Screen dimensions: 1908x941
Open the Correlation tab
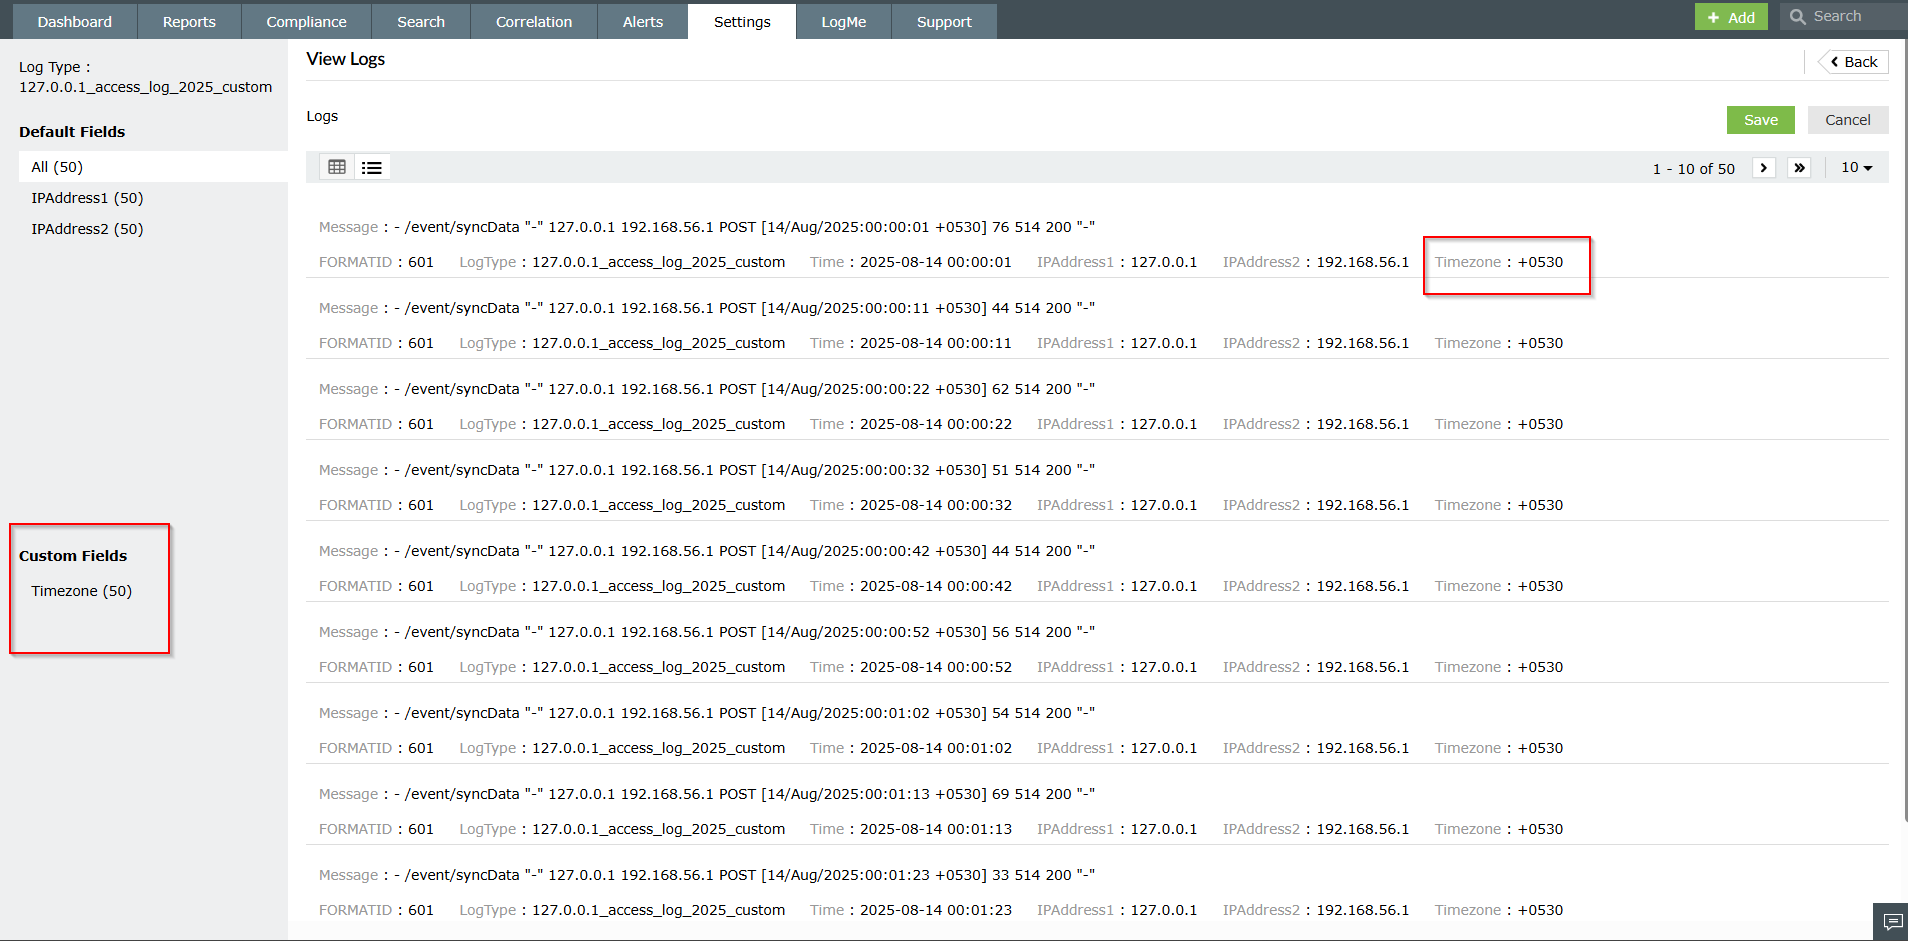(534, 22)
